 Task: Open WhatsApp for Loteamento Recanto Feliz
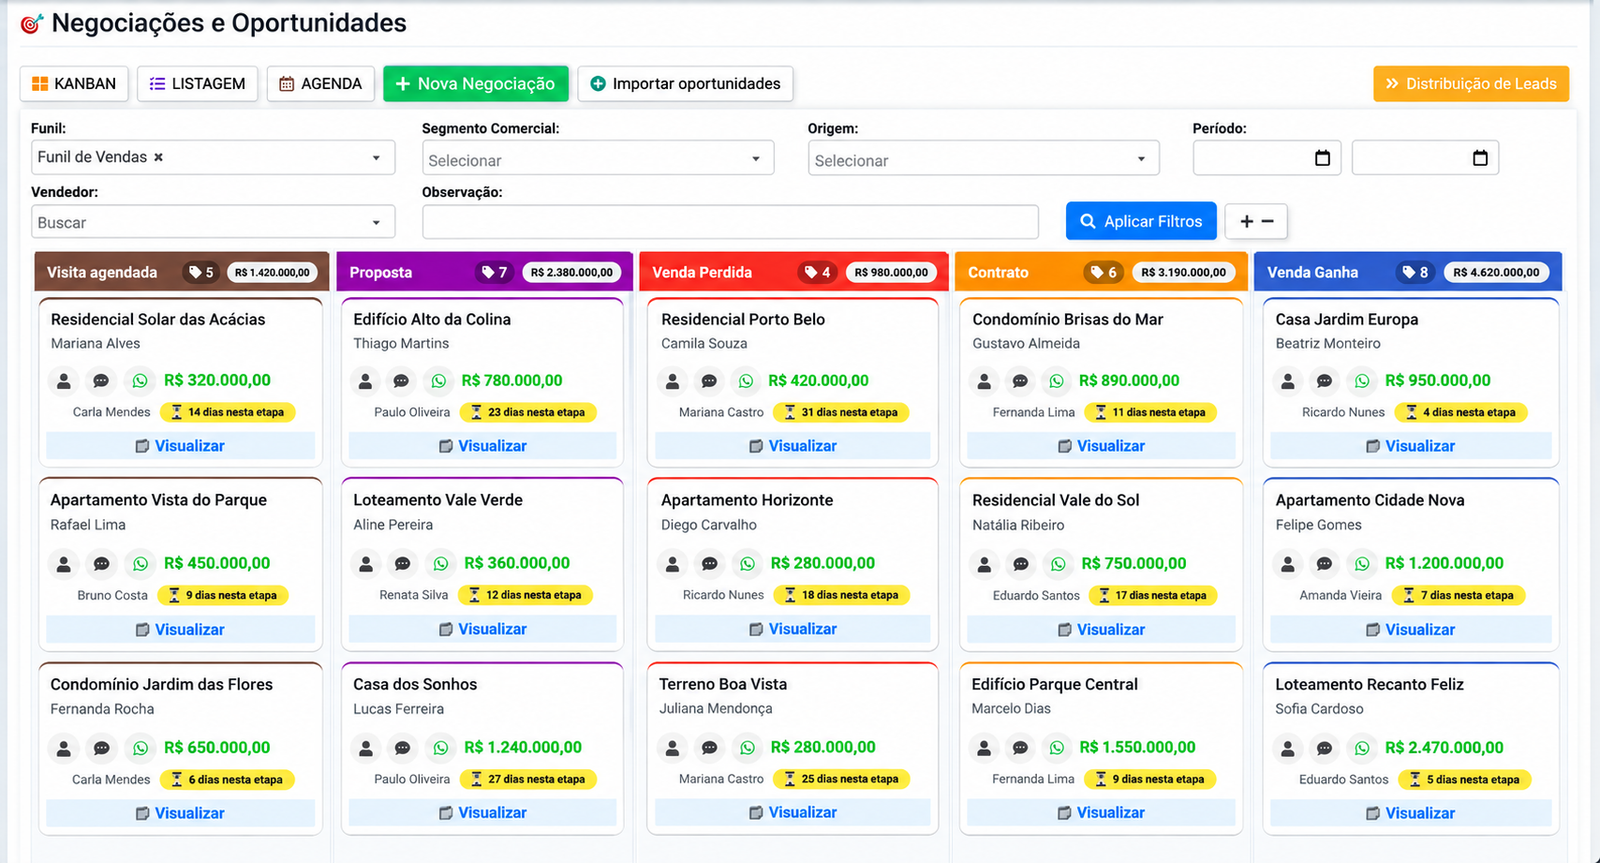point(1362,748)
